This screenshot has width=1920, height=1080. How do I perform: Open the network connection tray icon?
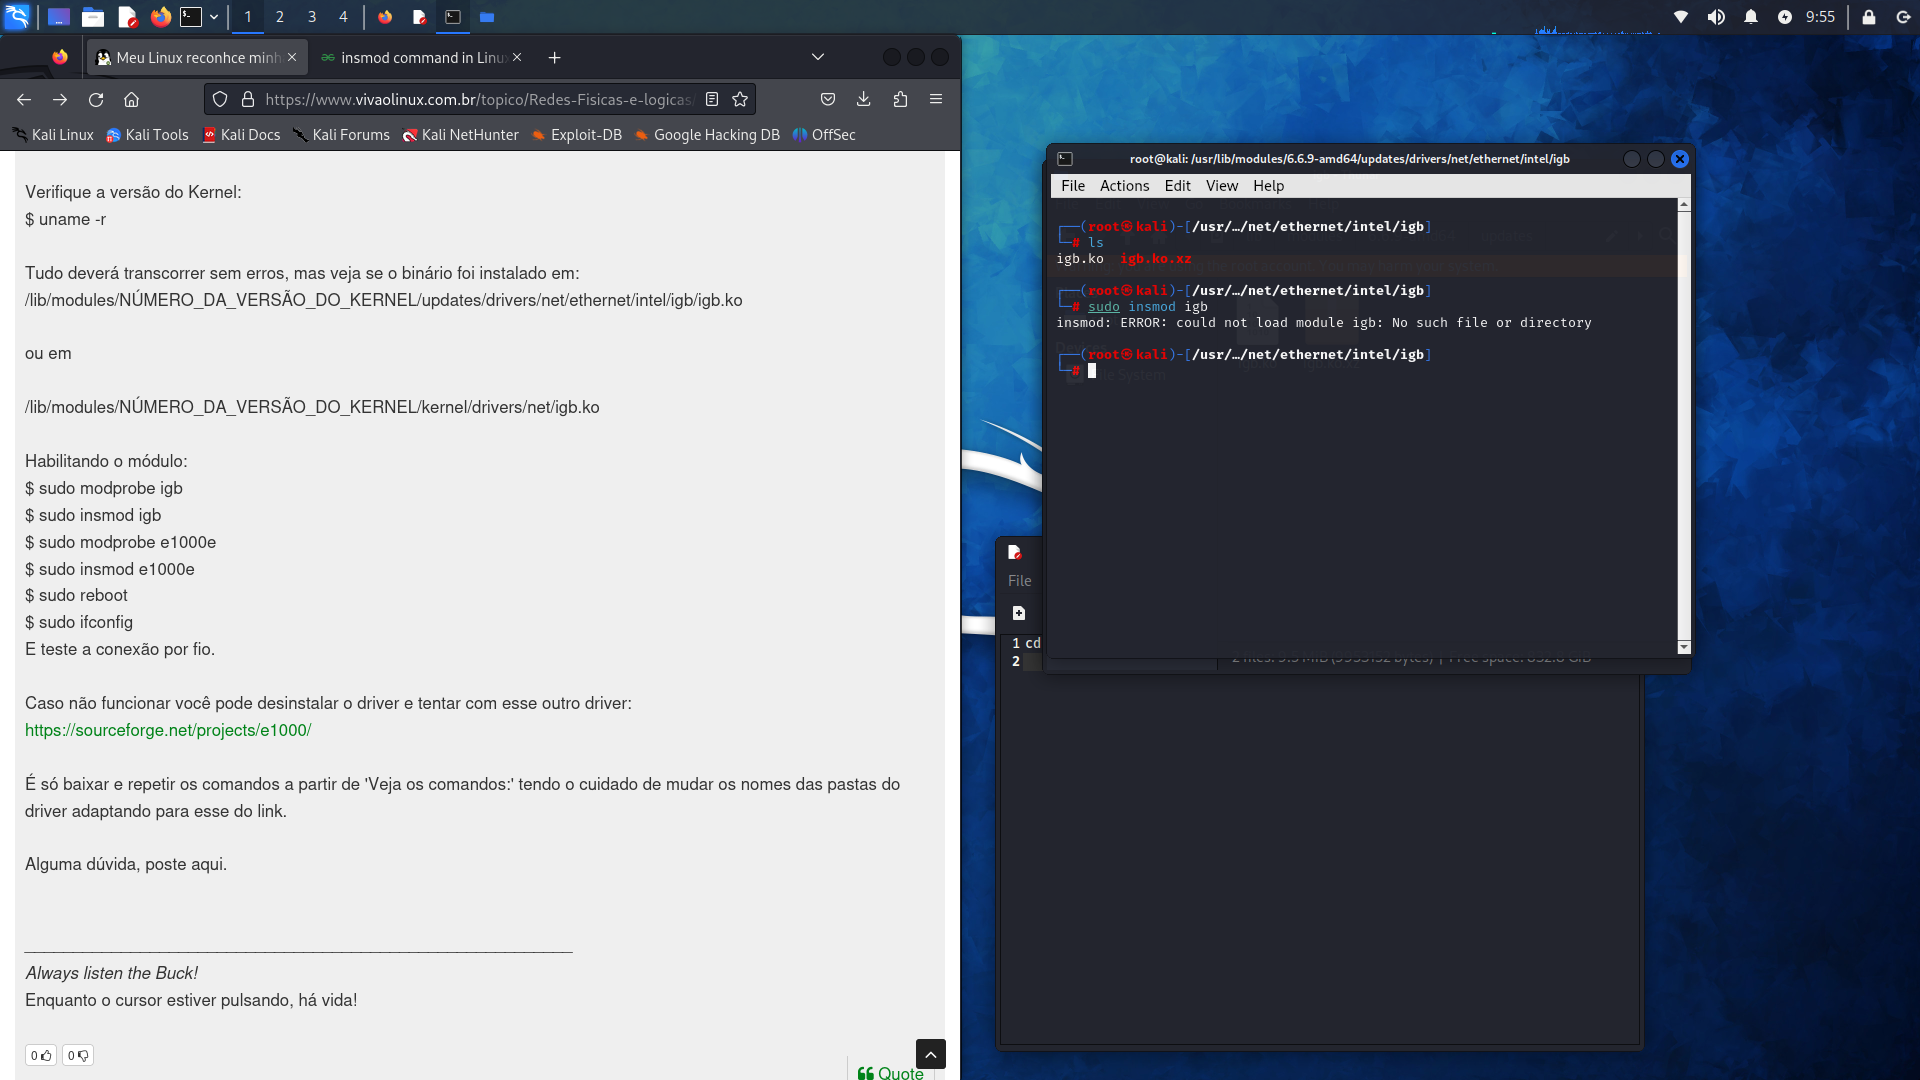(x=1681, y=17)
